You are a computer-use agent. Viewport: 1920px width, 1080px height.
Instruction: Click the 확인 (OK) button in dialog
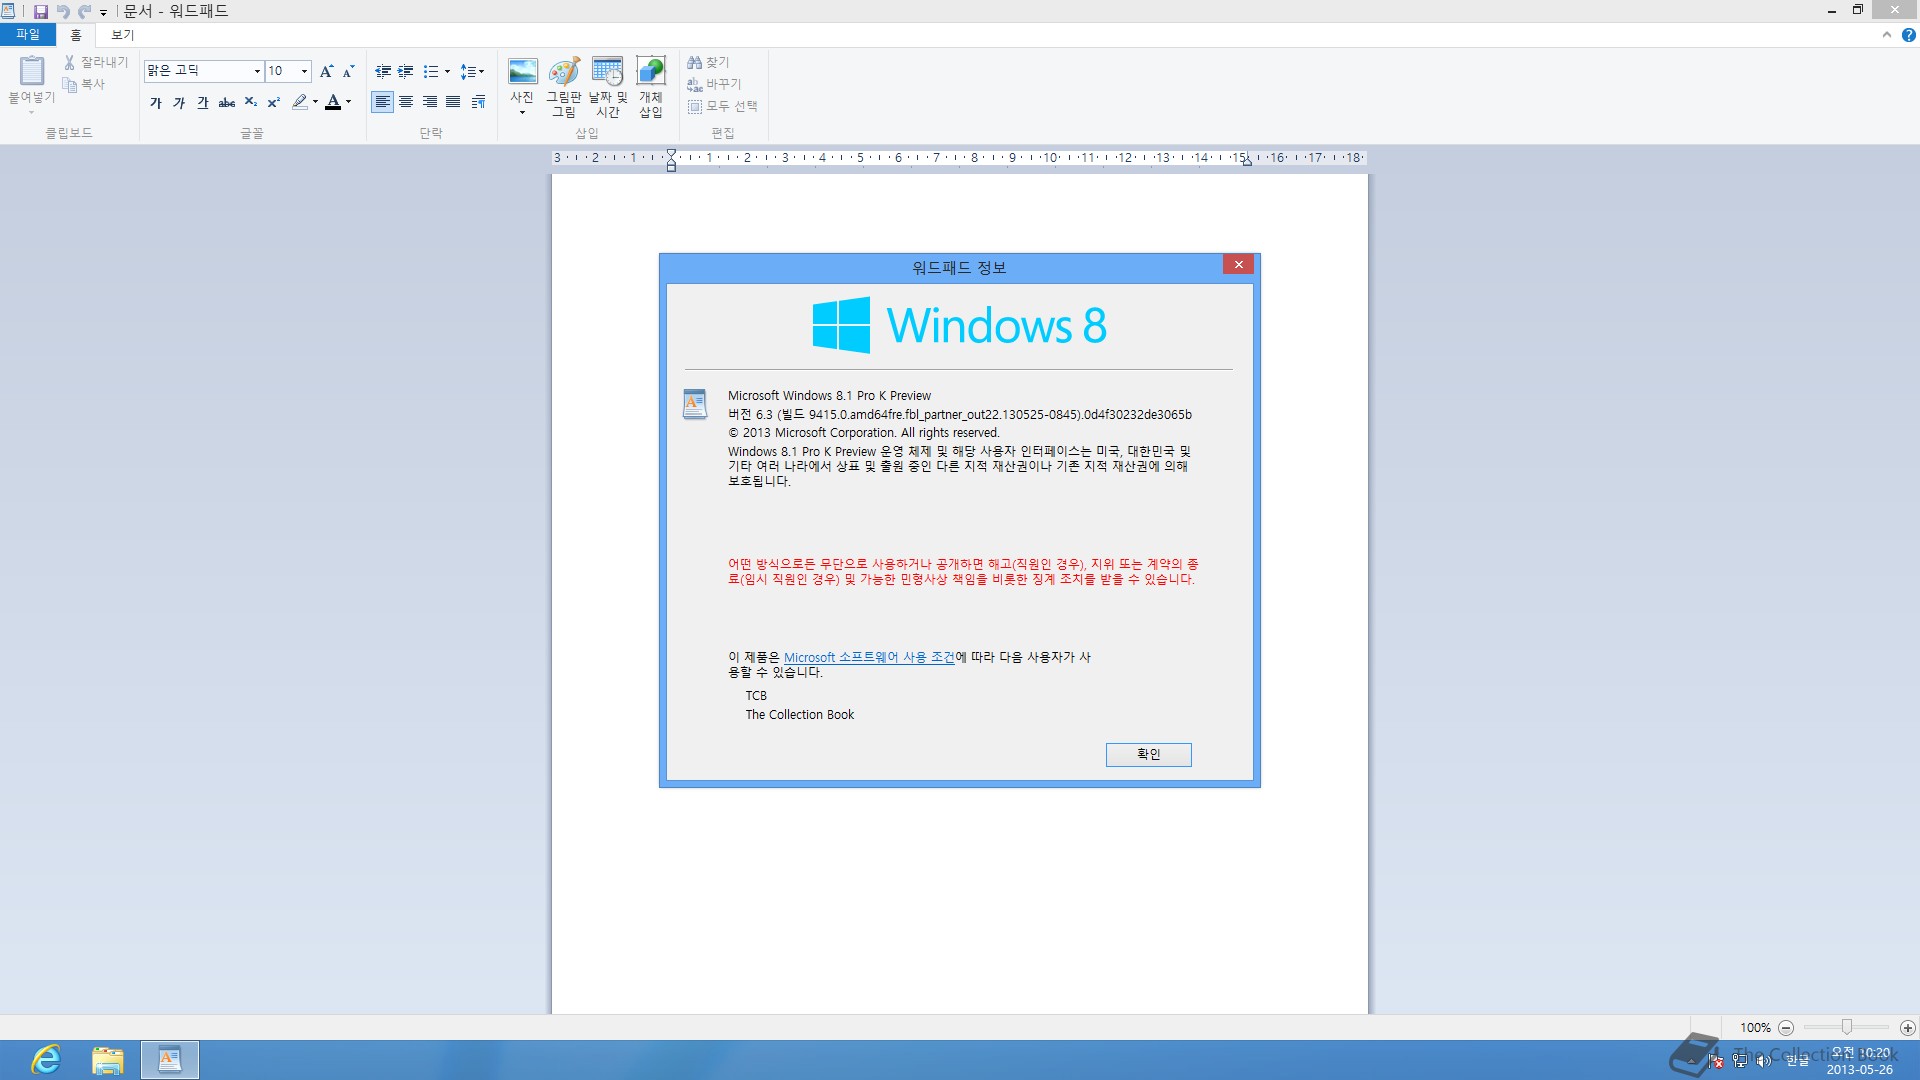tap(1148, 754)
